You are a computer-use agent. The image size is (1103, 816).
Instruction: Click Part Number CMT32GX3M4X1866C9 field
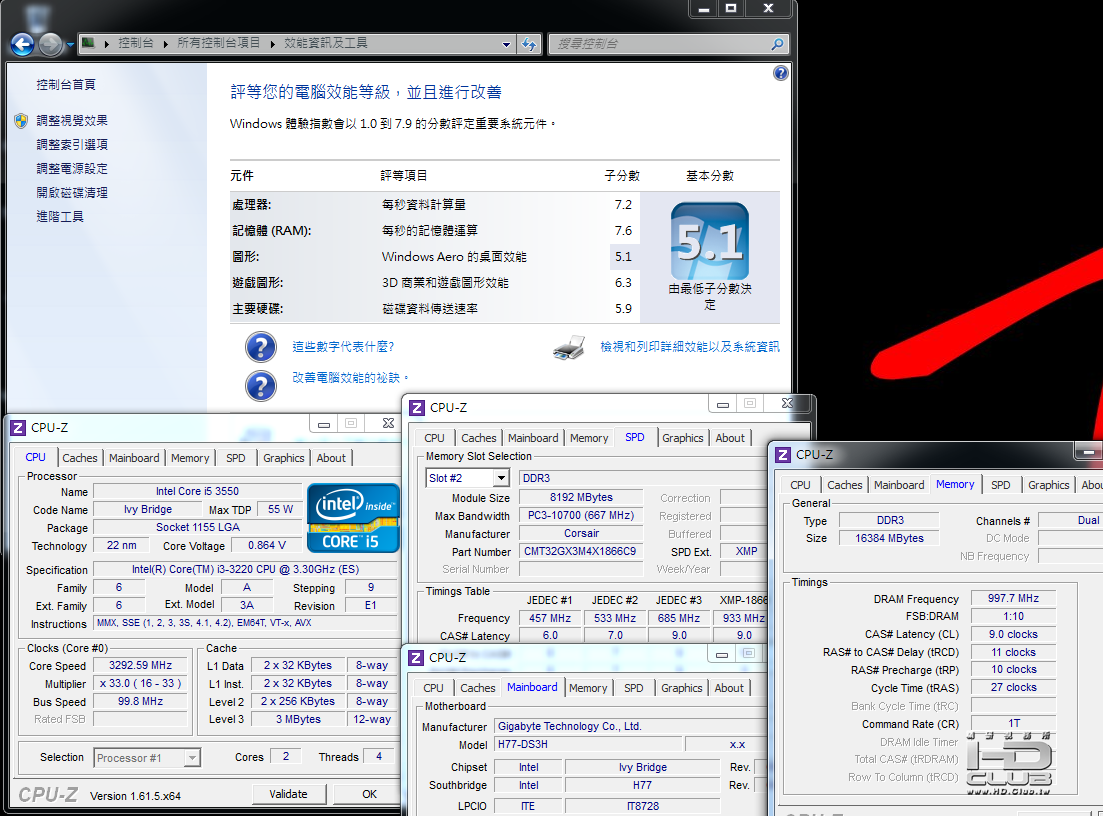pyautogui.click(x=580, y=552)
